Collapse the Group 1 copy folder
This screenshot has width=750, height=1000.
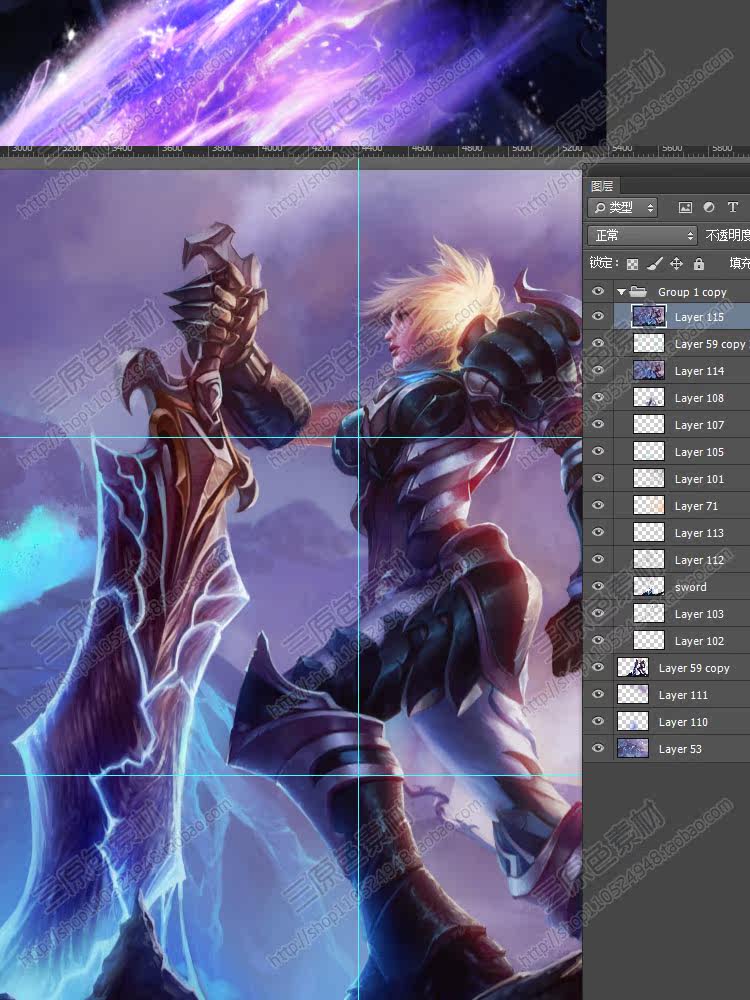coord(621,292)
